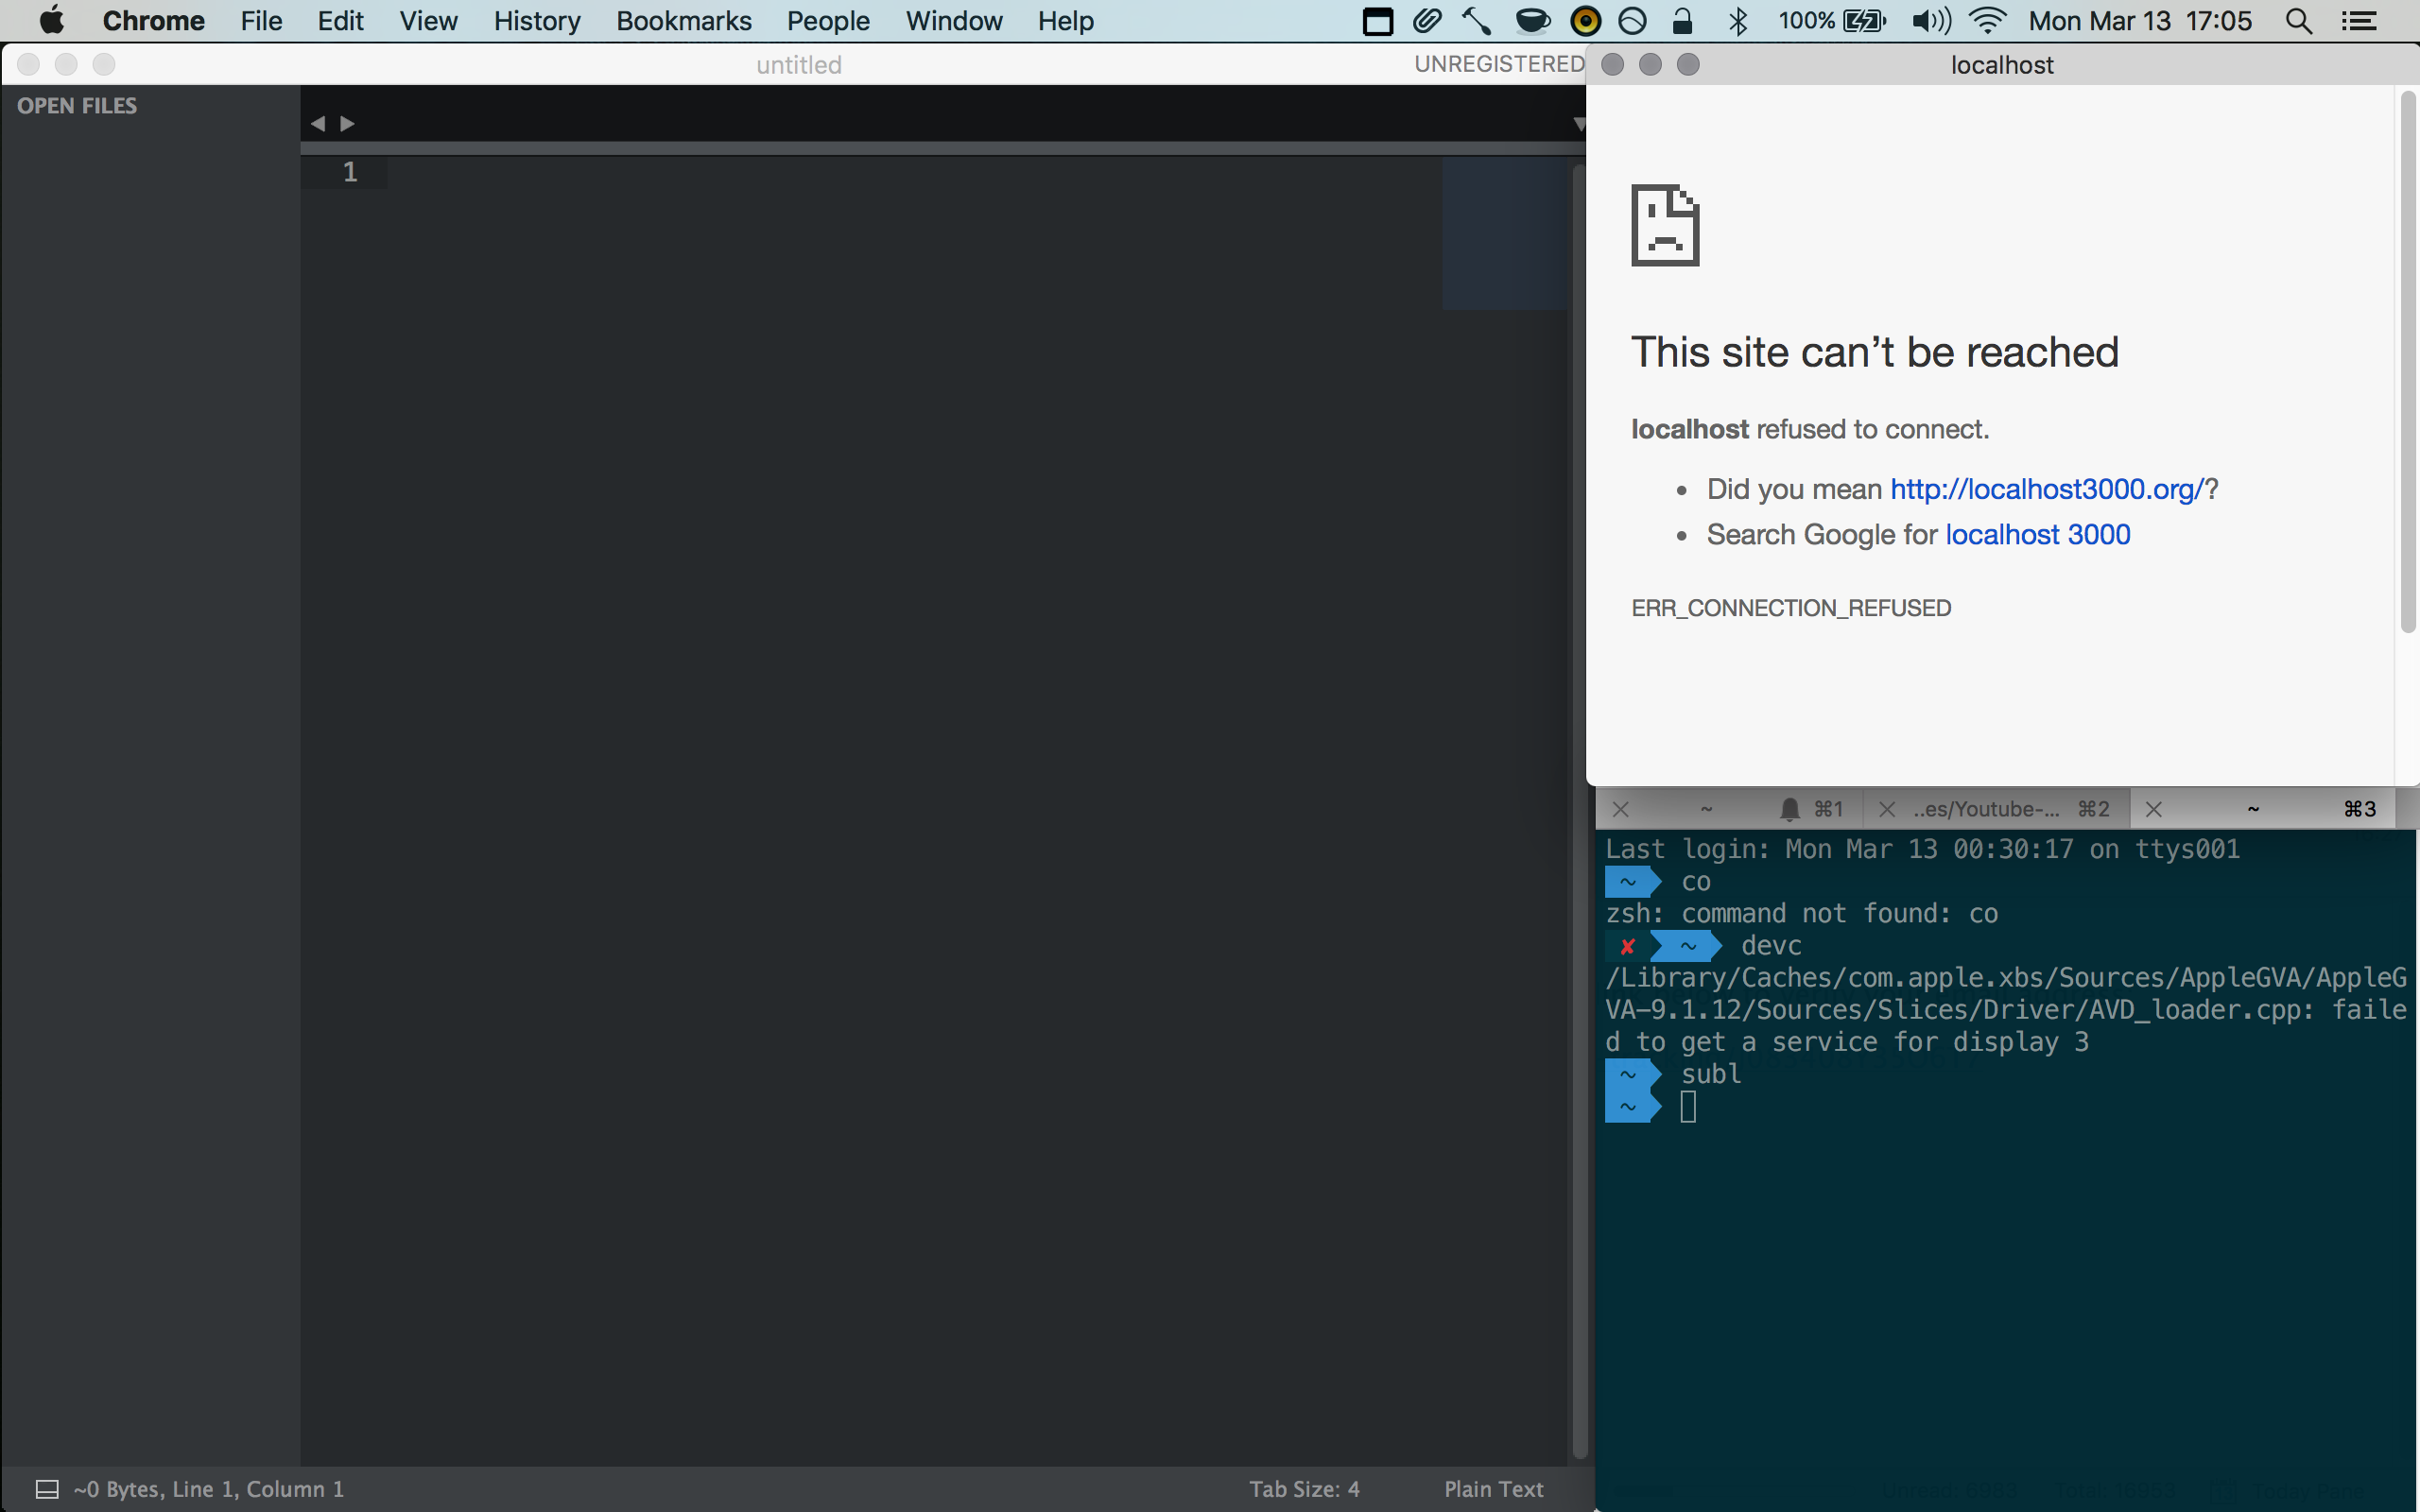Image resolution: width=2420 pixels, height=1512 pixels.
Task: Open Spotlight search magnifier in menu bar
Action: pos(2298,21)
